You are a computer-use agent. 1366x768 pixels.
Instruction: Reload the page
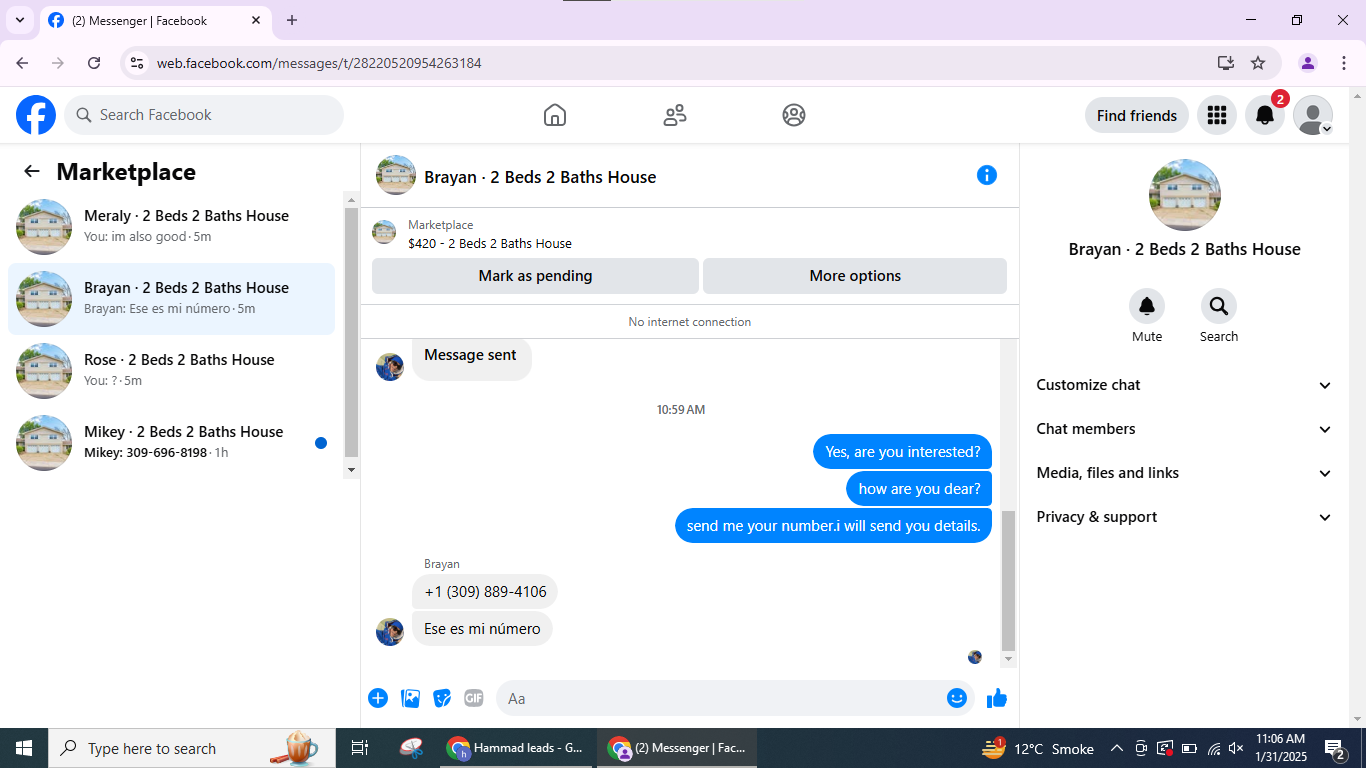(94, 63)
